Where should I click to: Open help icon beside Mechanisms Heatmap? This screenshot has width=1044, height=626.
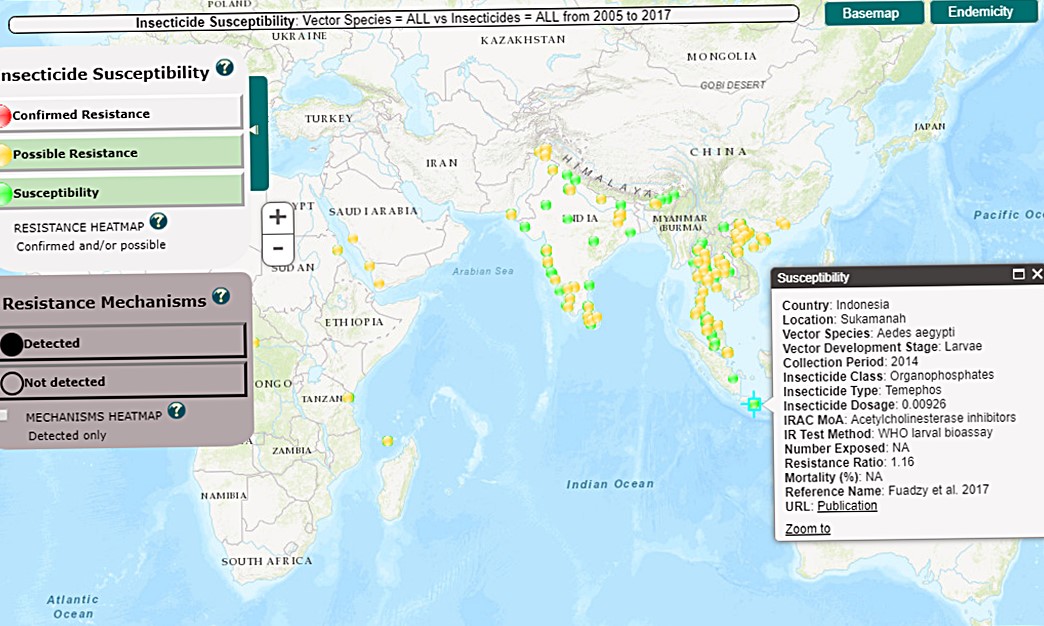coord(176,410)
